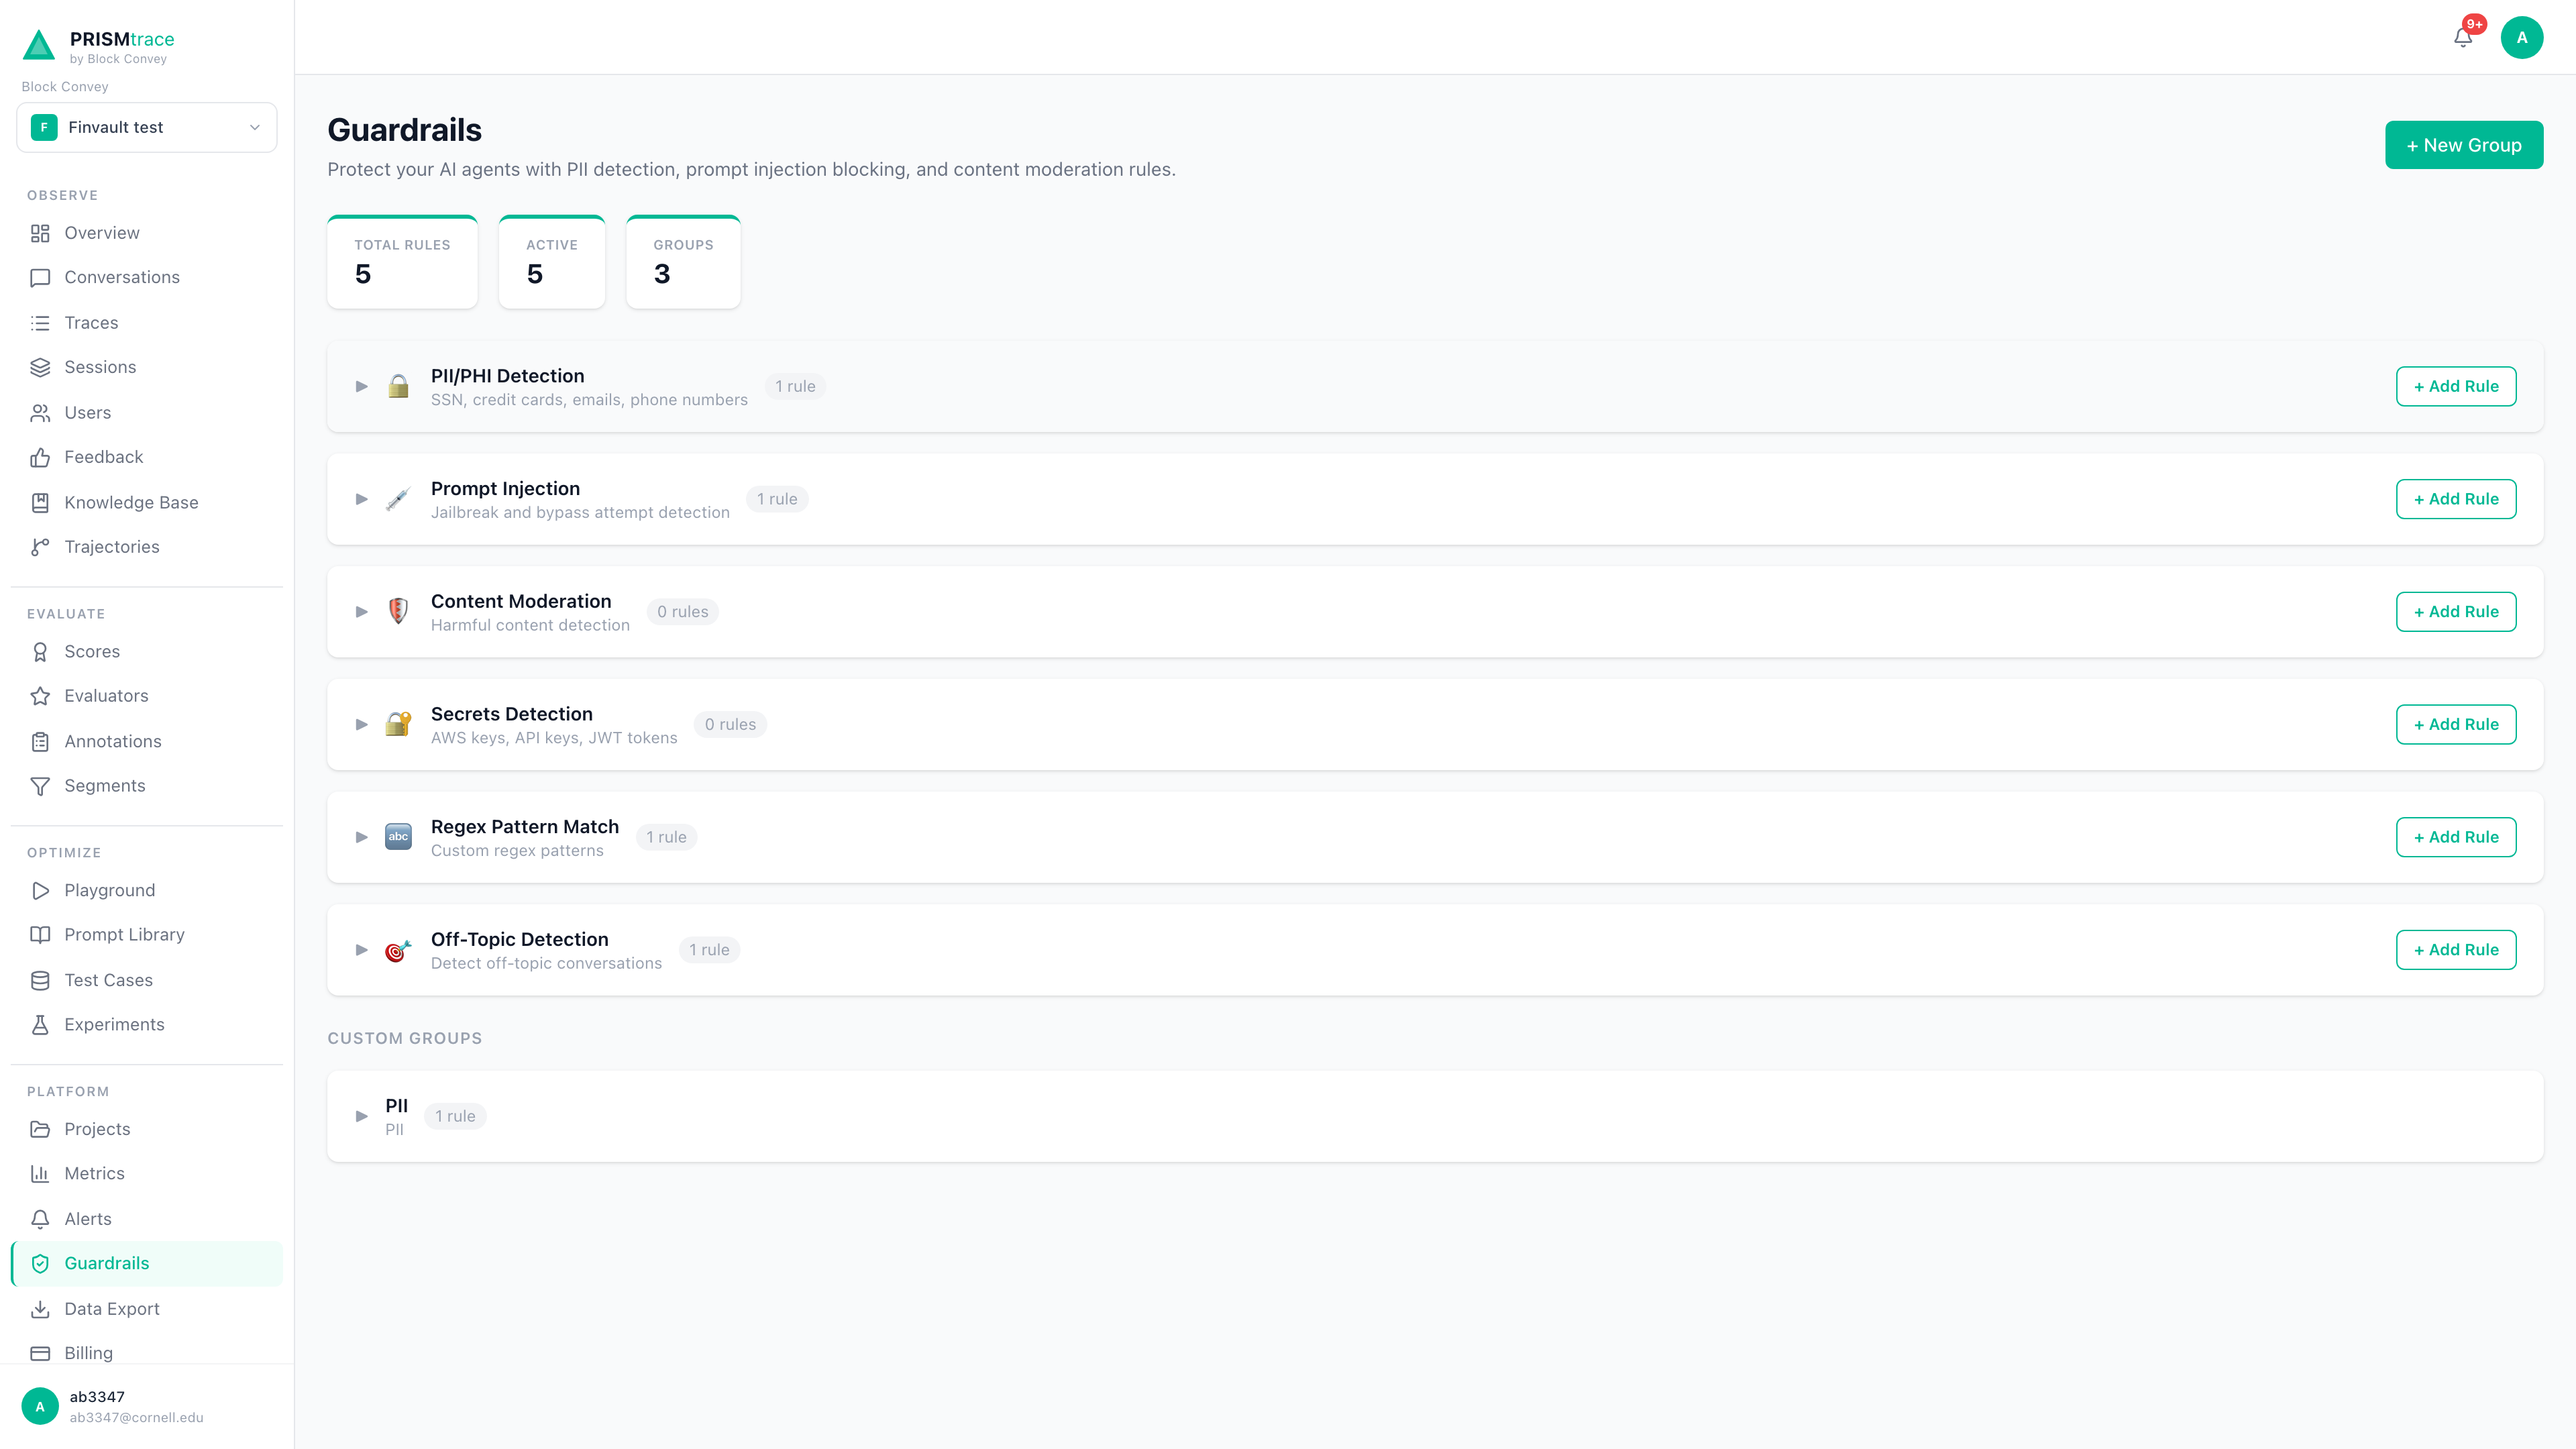Click the Feedback thumbs-up icon
2576x1449 pixels.
point(40,458)
